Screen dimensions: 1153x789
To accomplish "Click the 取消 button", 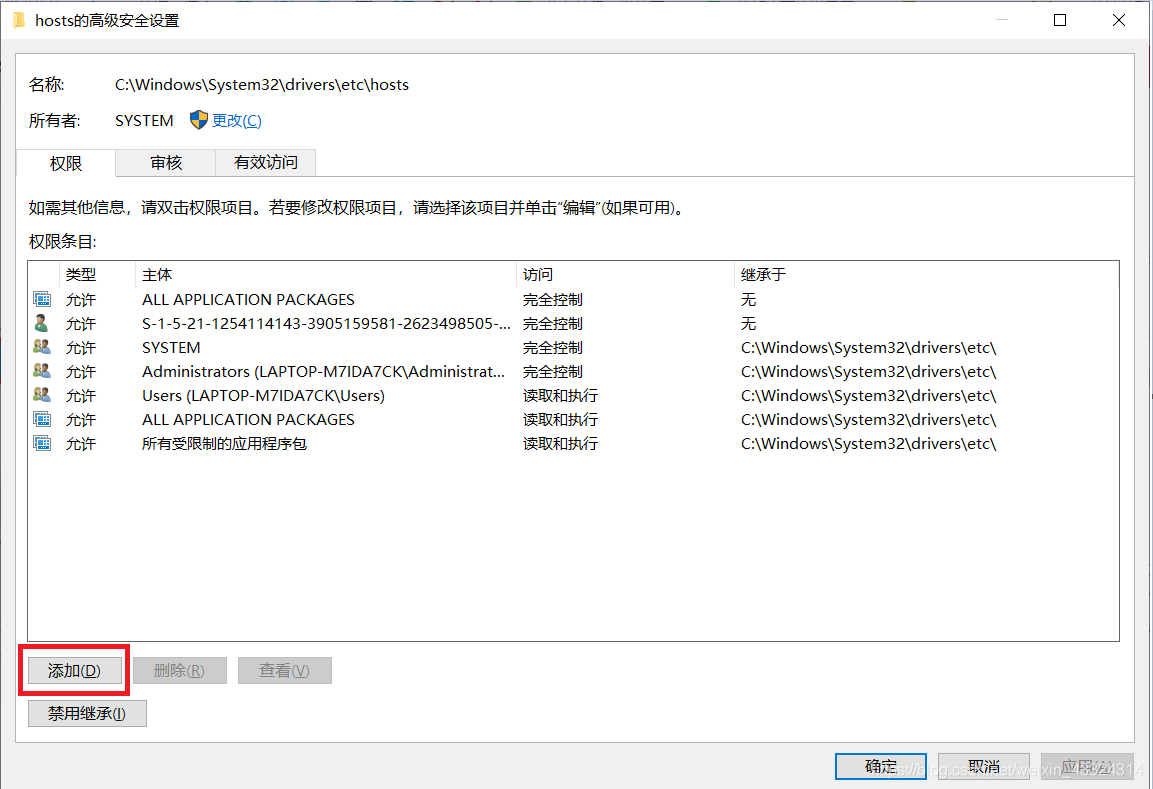I will [983, 766].
